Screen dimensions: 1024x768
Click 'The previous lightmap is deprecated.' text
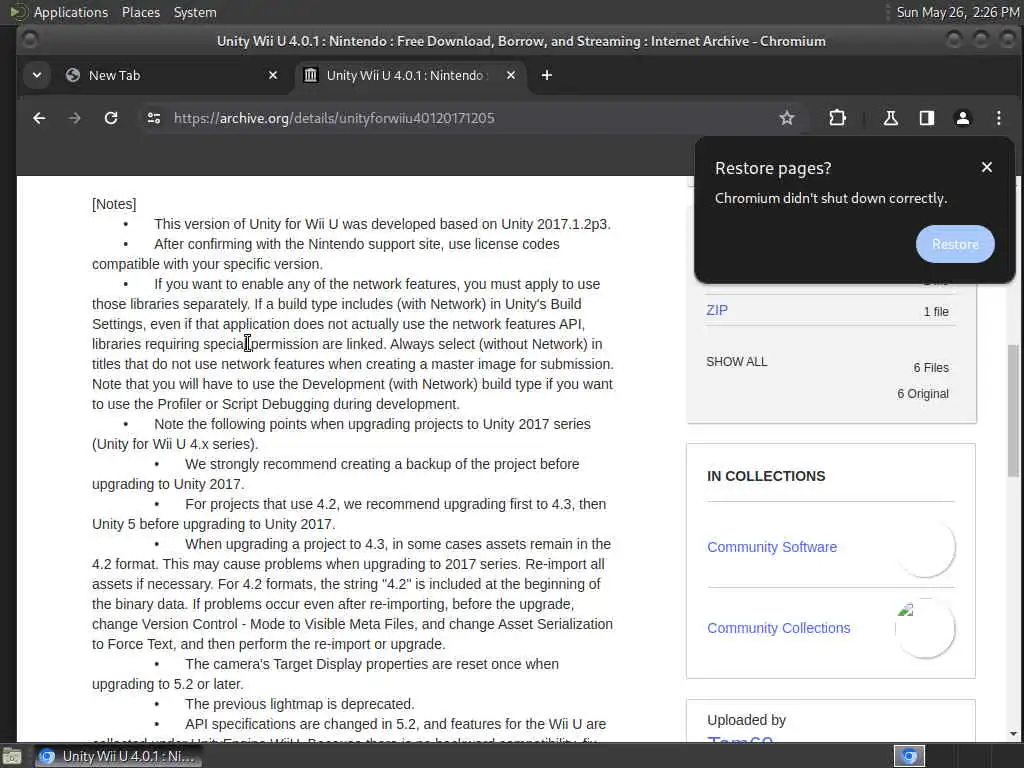coord(300,704)
